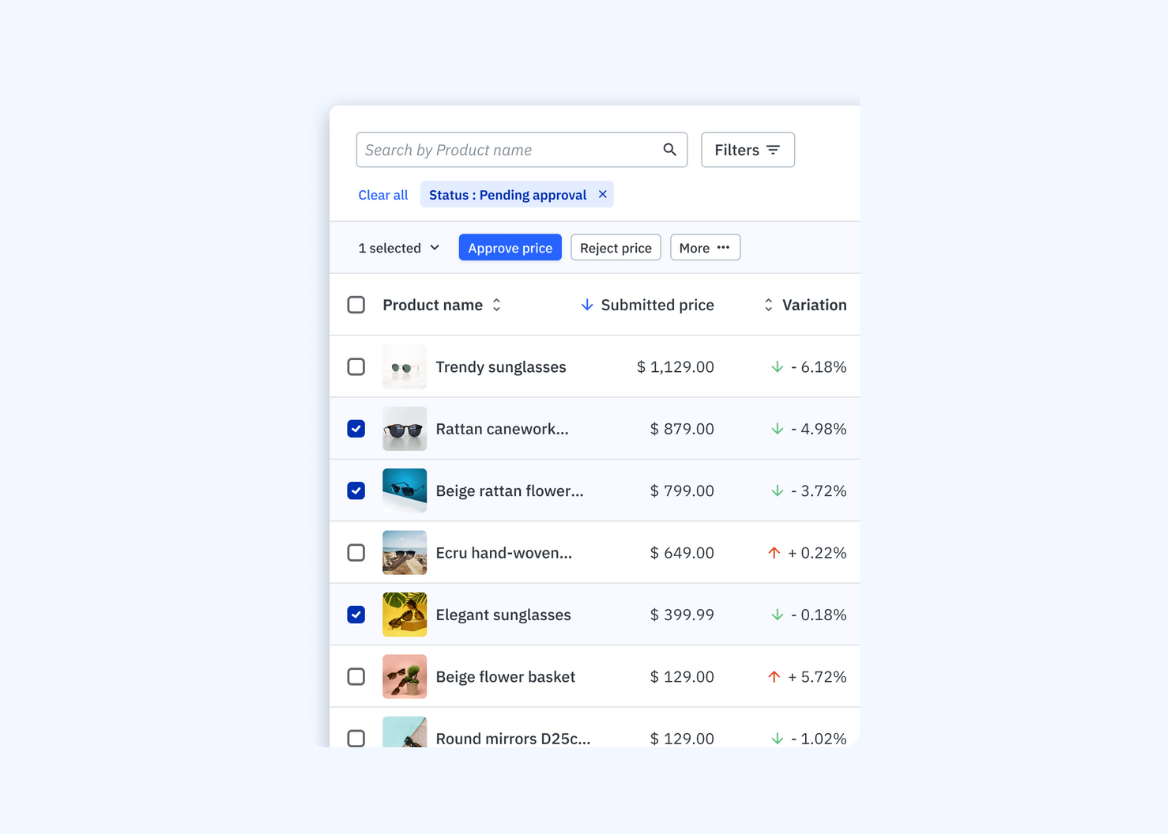Click the sort icon beside Product name

point(496,305)
